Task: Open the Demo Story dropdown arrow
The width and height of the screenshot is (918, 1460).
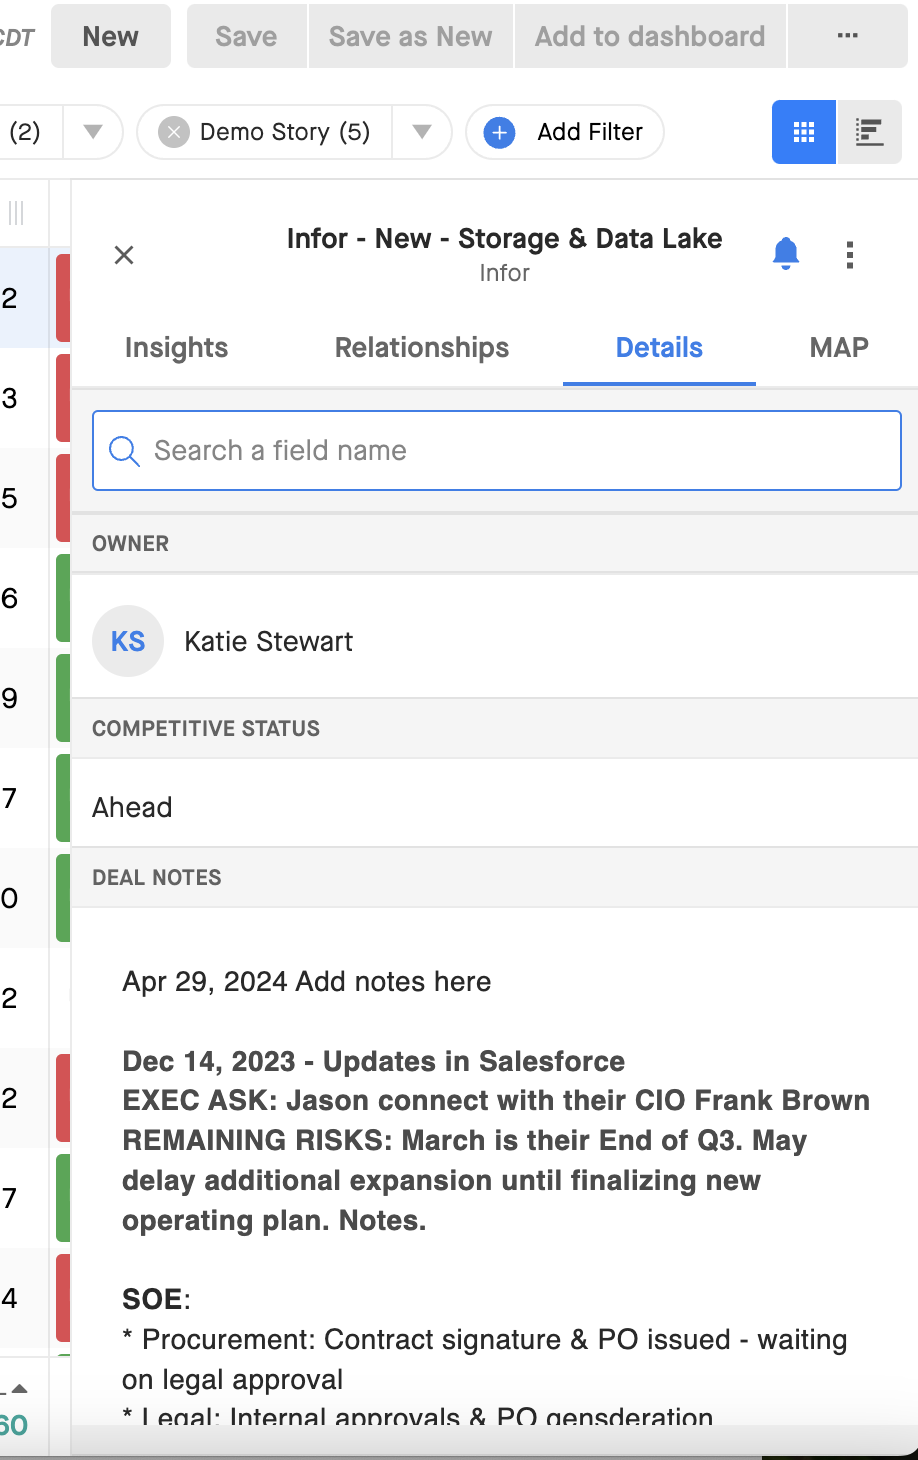Action: click(422, 131)
